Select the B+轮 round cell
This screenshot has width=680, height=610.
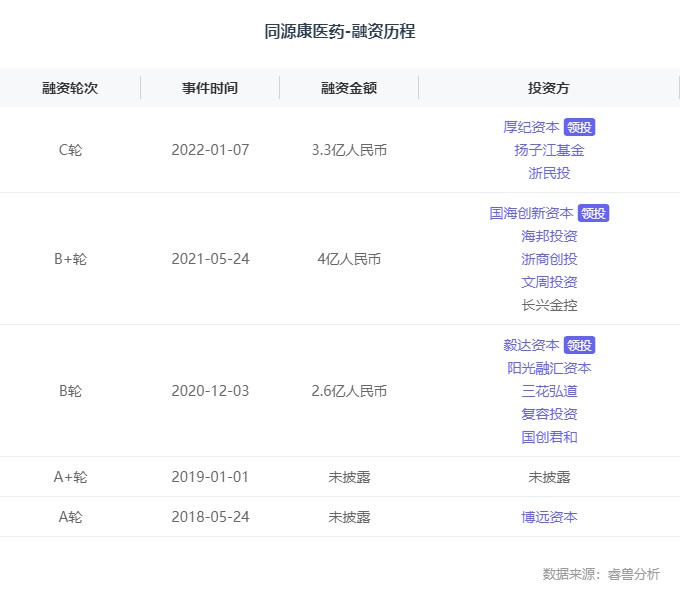[x=70, y=259]
